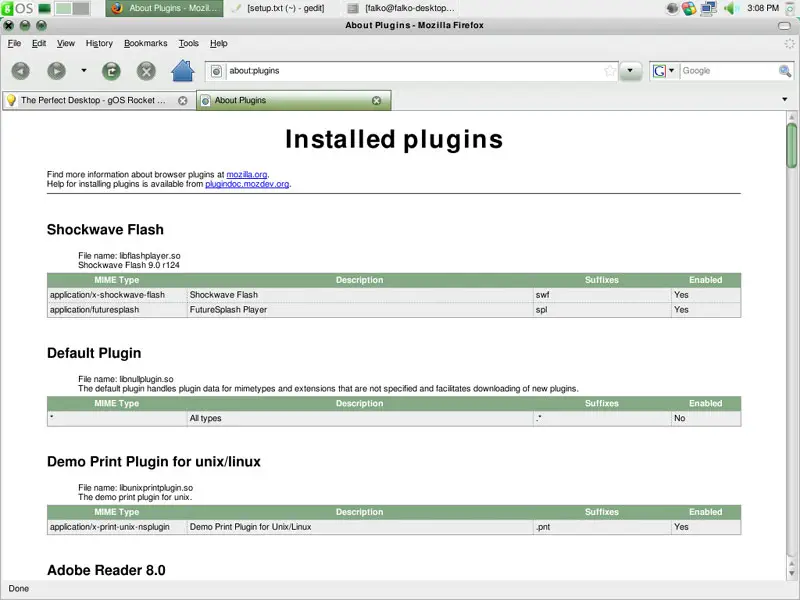
Task: Open search engine selector dropdown arrow
Action: [x=671, y=71]
